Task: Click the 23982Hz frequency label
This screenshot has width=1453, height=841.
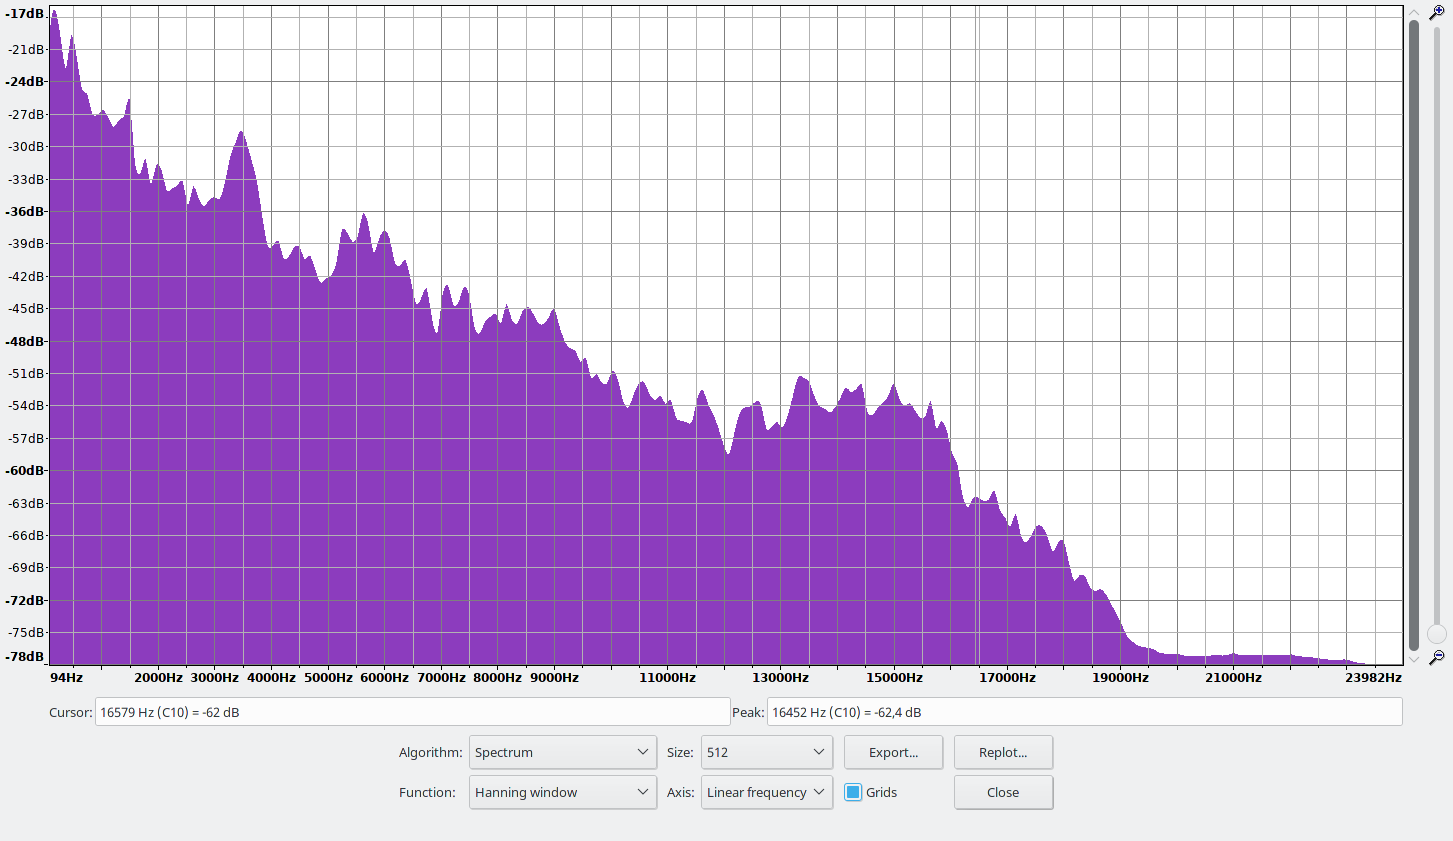Action: point(1373,677)
